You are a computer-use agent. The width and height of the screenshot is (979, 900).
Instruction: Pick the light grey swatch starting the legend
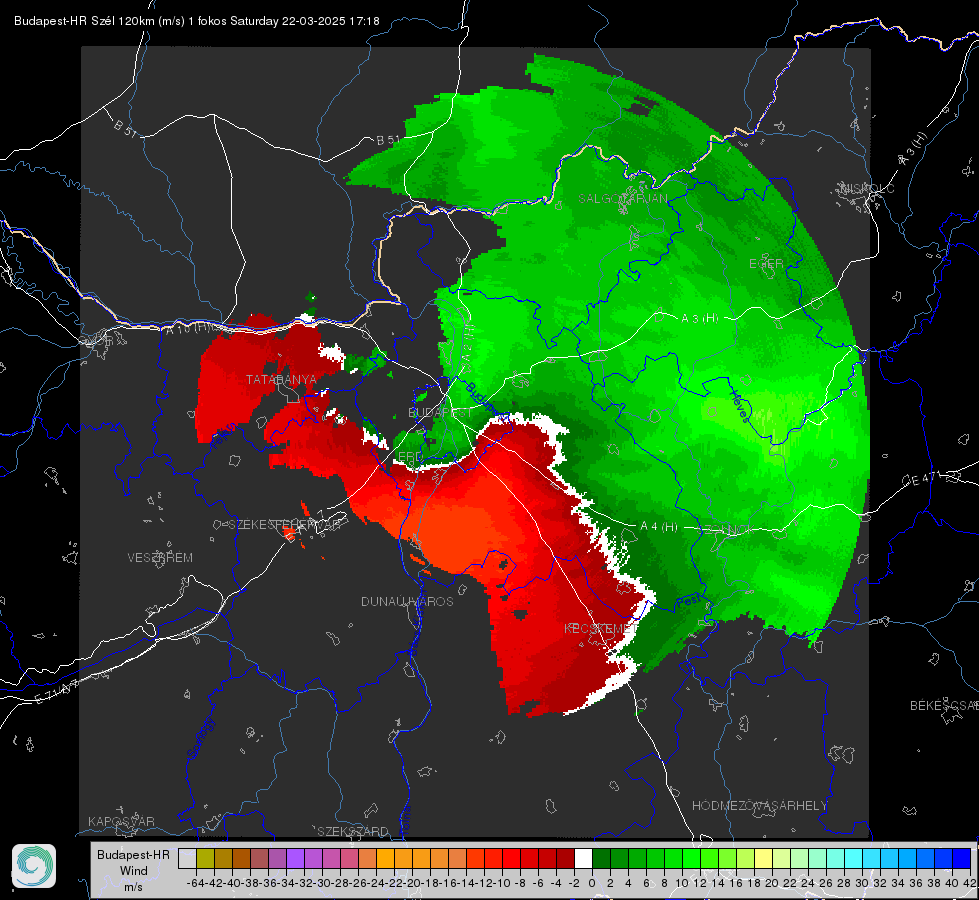187,858
